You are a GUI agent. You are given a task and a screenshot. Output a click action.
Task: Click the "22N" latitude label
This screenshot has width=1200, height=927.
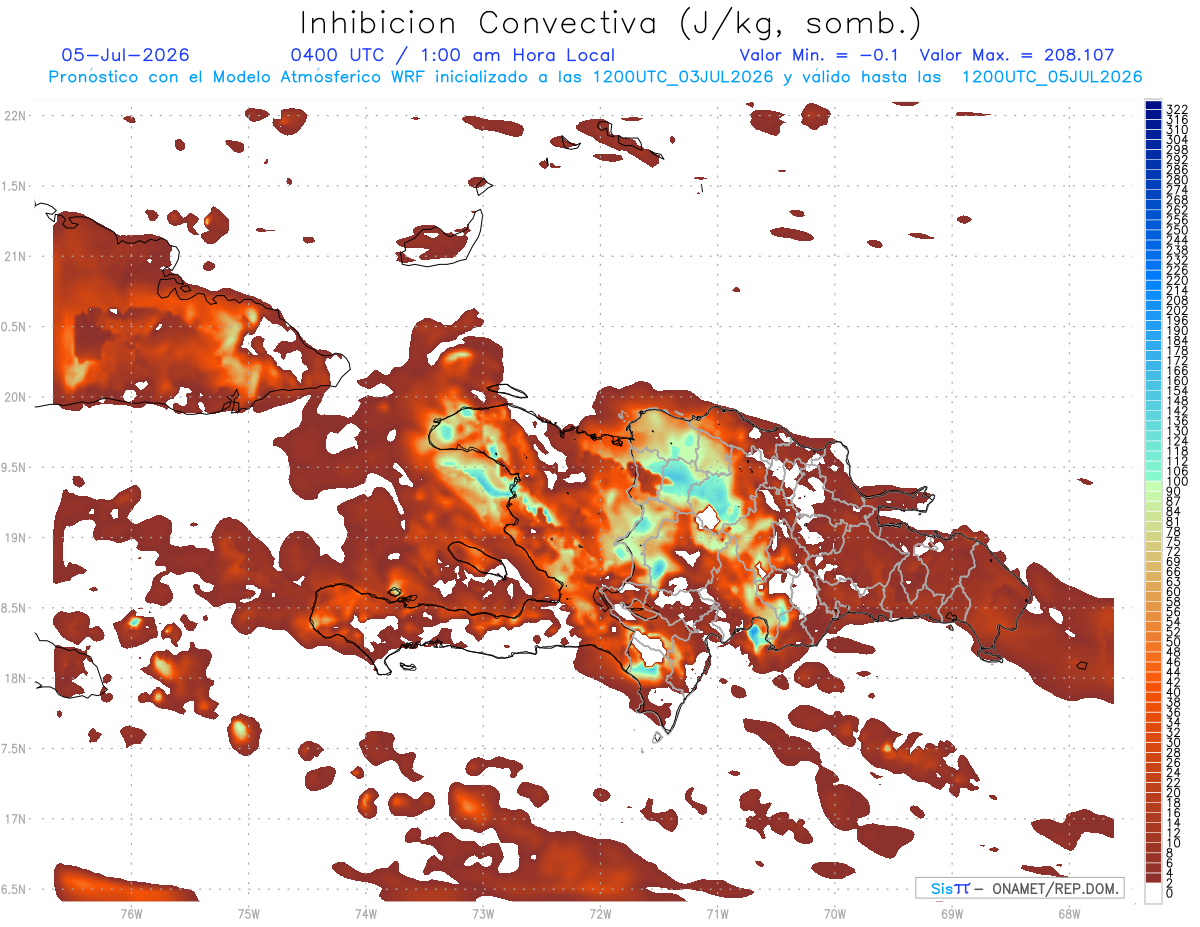16,115
